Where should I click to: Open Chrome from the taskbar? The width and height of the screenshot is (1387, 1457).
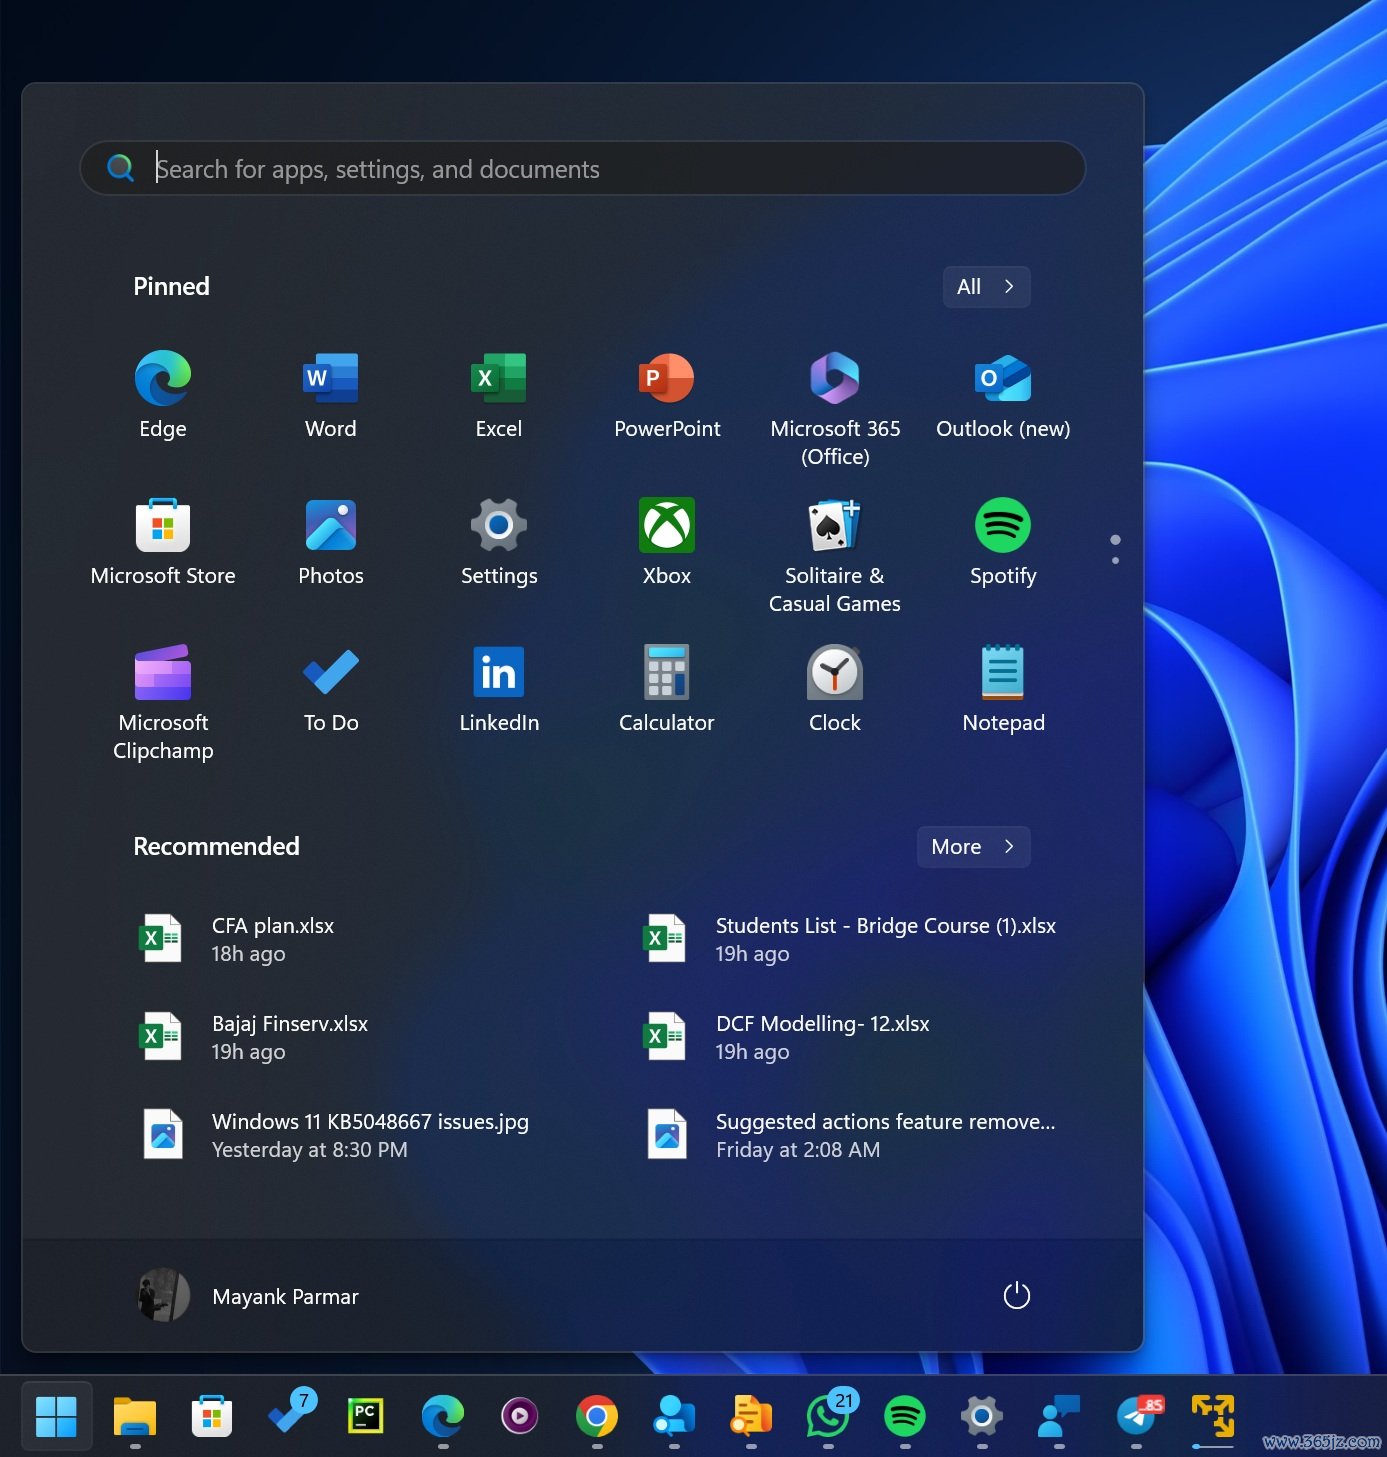[x=597, y=1416]
